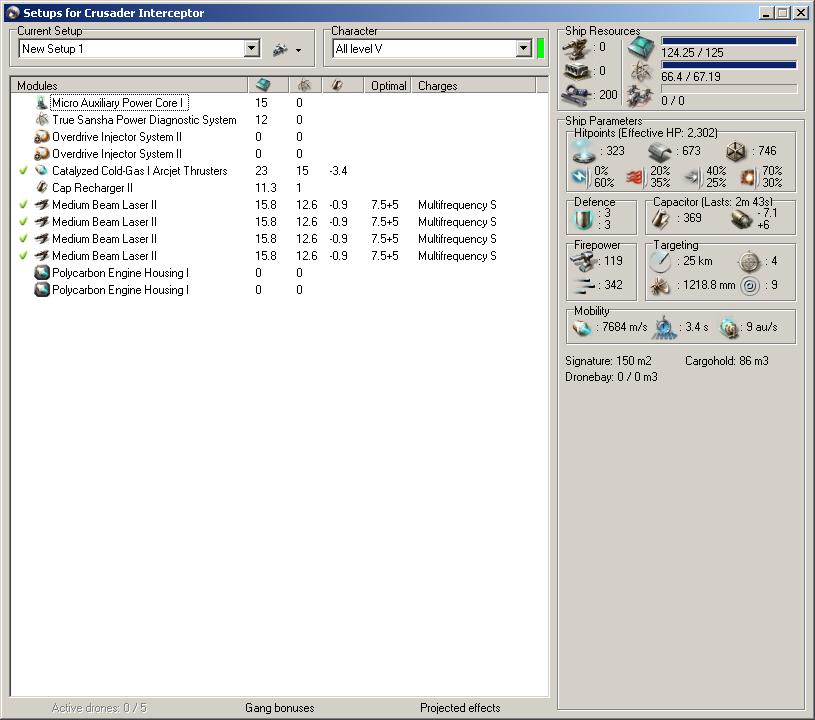The image size is (815, 720).
Task: Click the green status indicator beside Character
Action: (541, 48)
